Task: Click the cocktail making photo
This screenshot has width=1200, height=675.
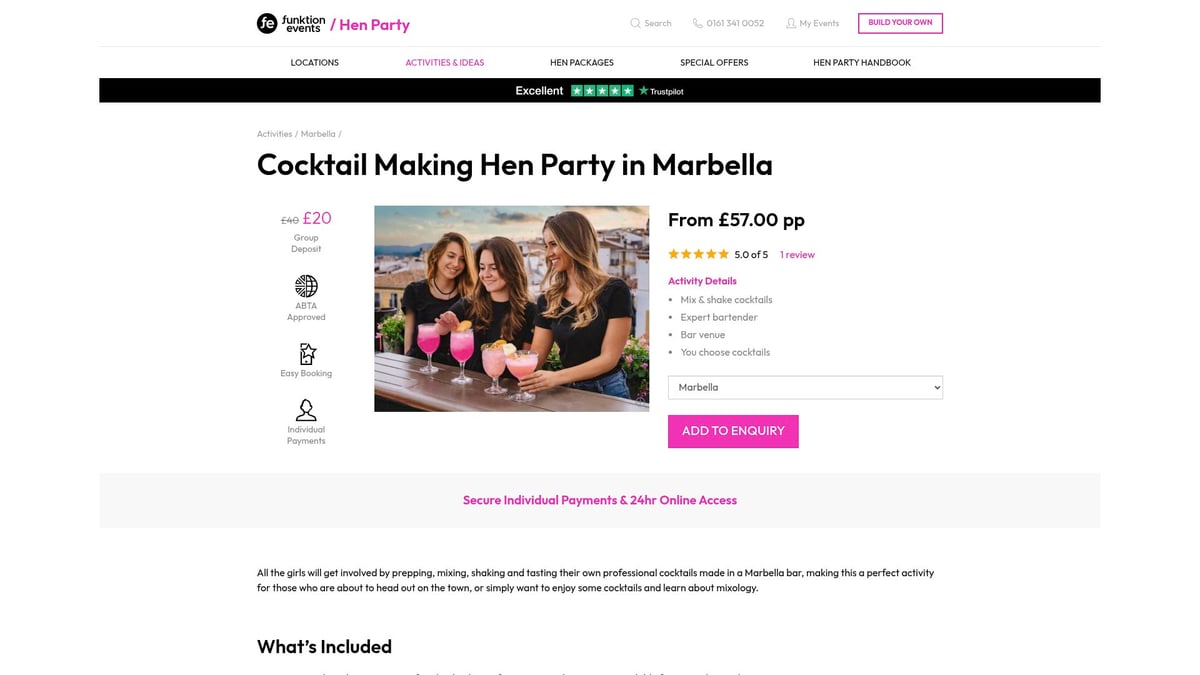Action: pyautogui.click(x=511, y=308)
